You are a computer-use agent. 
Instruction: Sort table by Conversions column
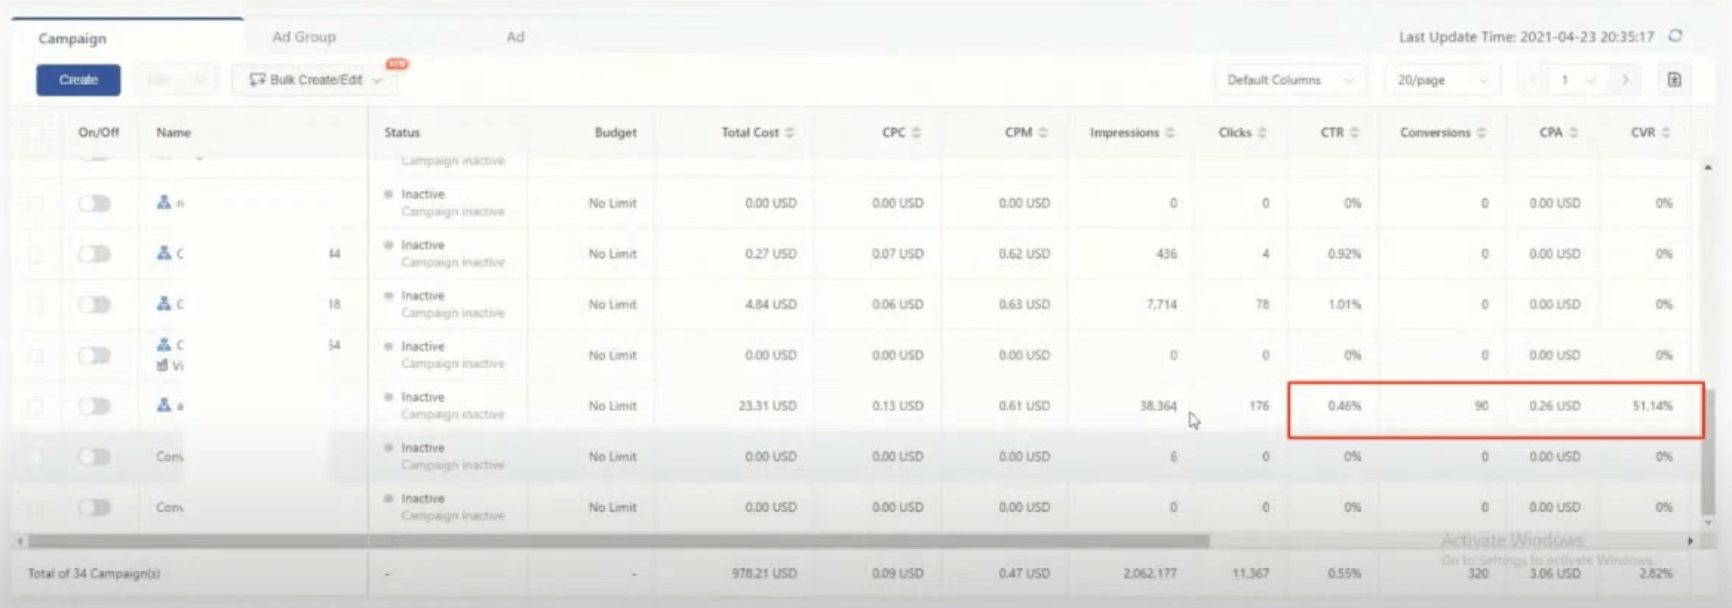(x=1482, y=133)
